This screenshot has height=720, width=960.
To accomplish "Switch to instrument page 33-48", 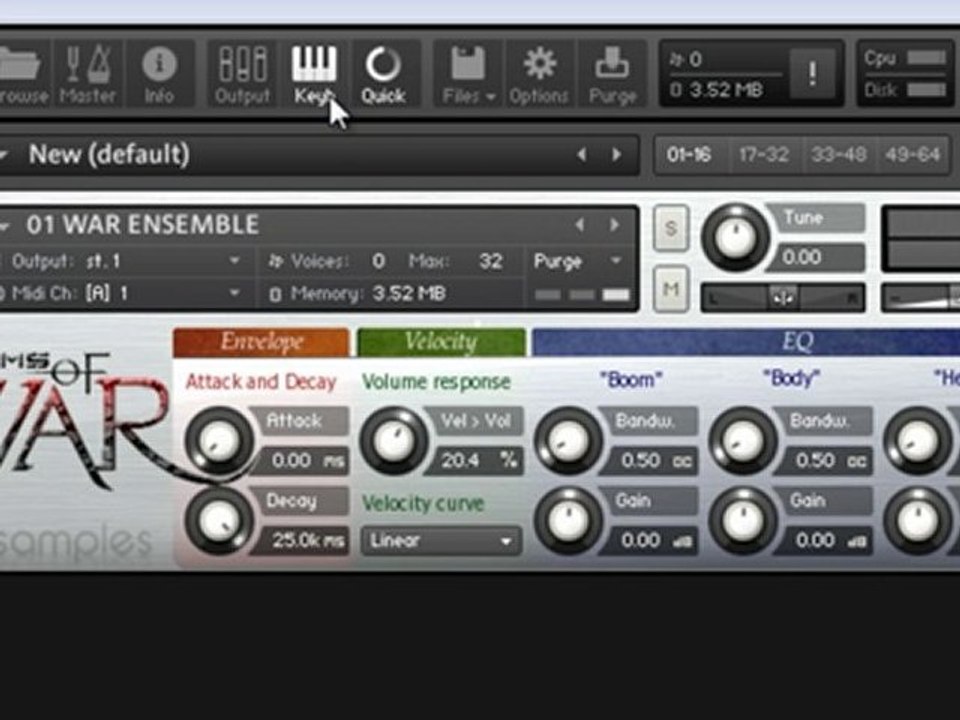I will (839, 154).
